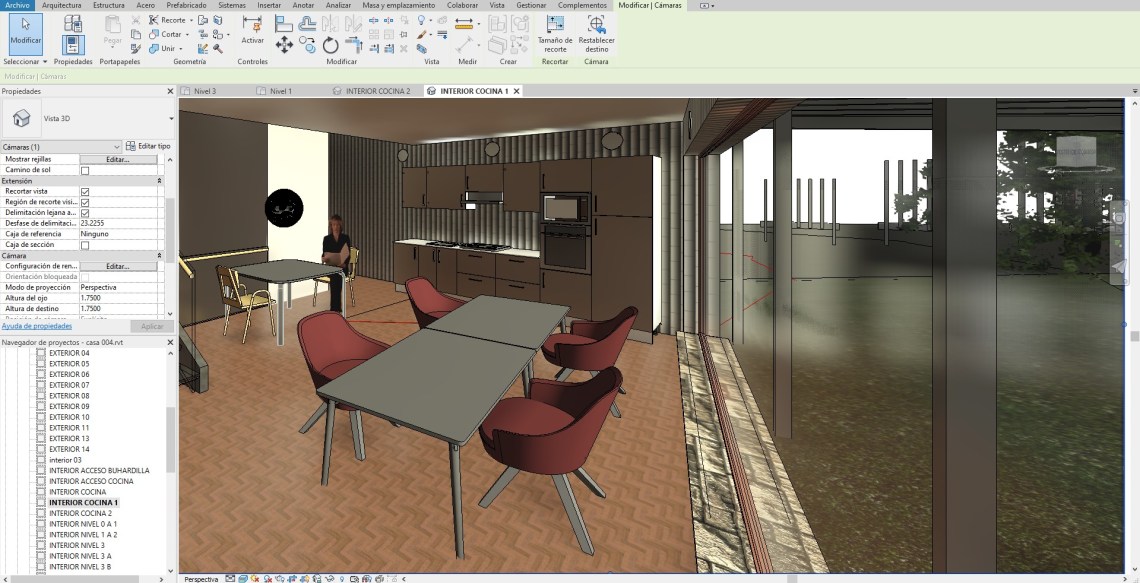The width and height of the screenshot is (1140, 583).
Task: Select INTERIOR ACCESO COCINA in project browser
Action: tap(91, 481)
